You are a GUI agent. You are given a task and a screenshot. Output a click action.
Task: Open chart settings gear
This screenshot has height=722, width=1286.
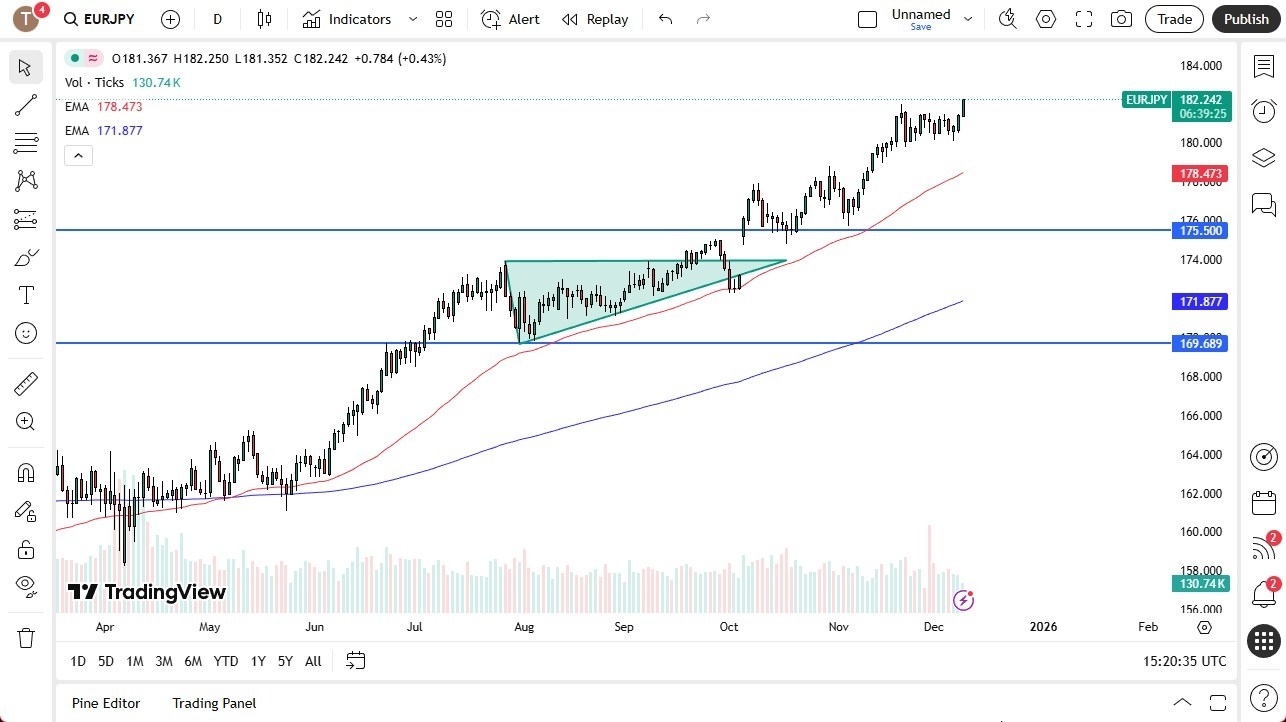(1046, 18)
